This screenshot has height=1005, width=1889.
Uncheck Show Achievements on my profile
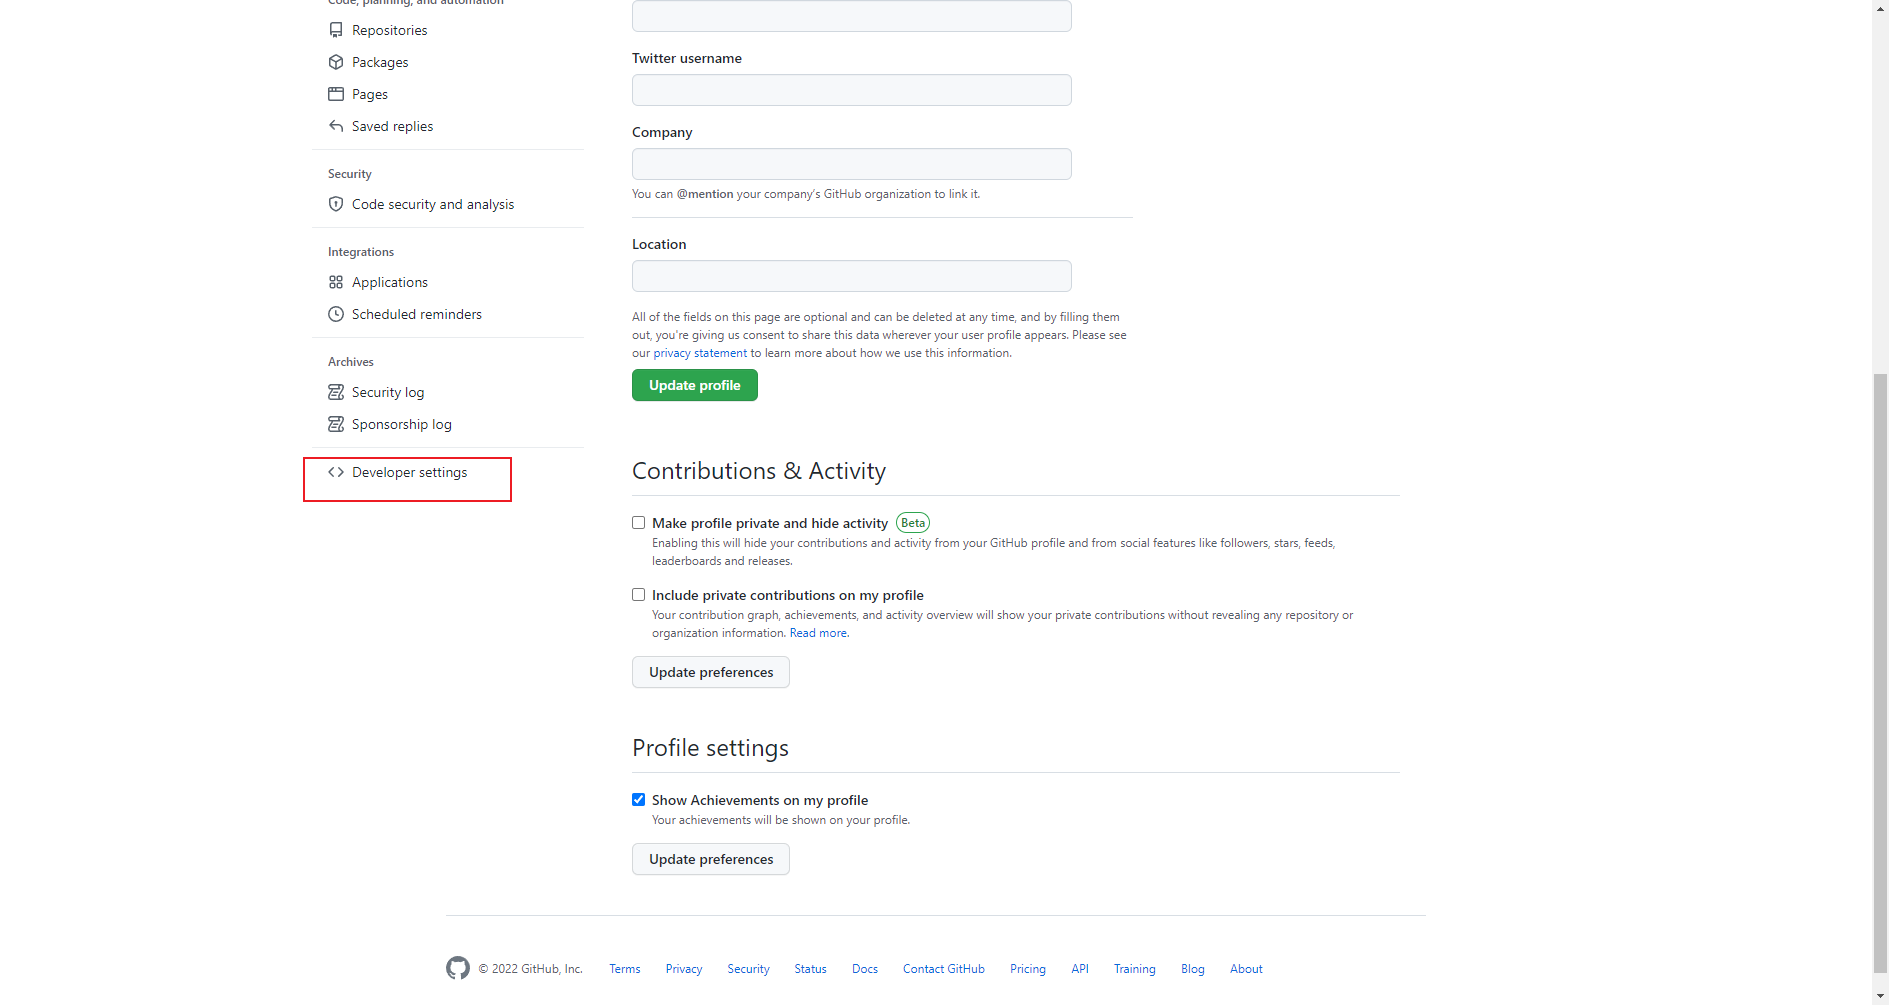639,800
